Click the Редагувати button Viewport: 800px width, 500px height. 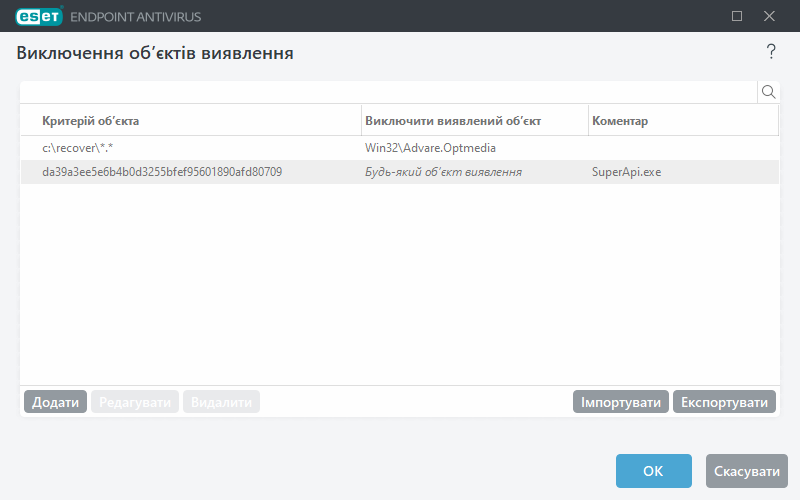coord(135,402)
